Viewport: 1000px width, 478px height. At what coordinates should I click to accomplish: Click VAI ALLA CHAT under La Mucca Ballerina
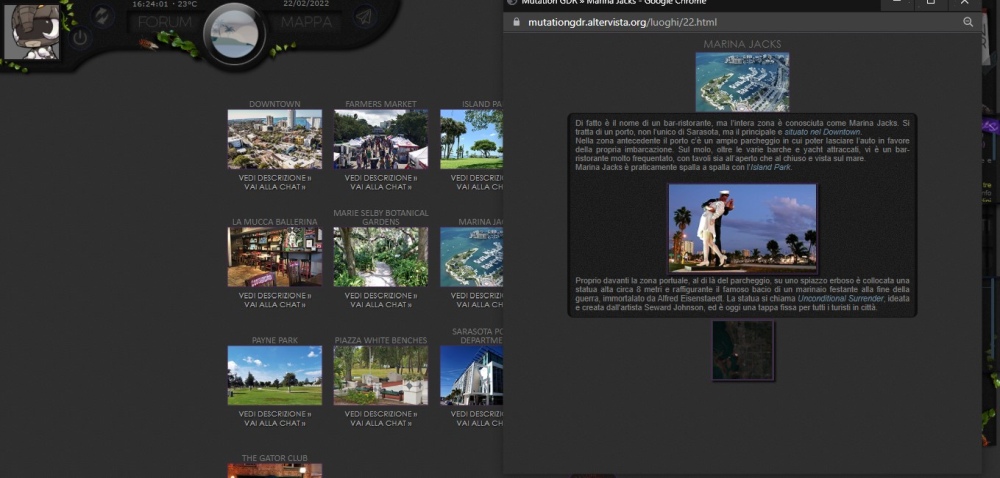coord(275,305)
